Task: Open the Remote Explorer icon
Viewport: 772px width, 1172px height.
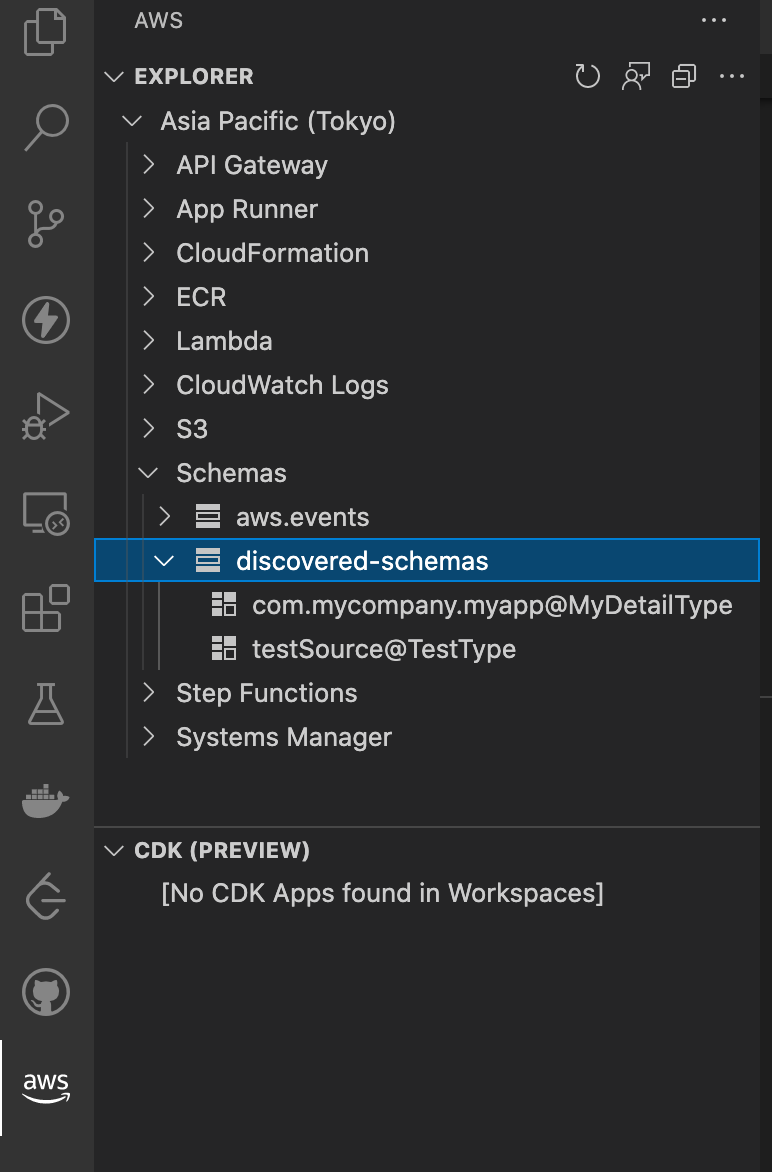Action: 46,513
